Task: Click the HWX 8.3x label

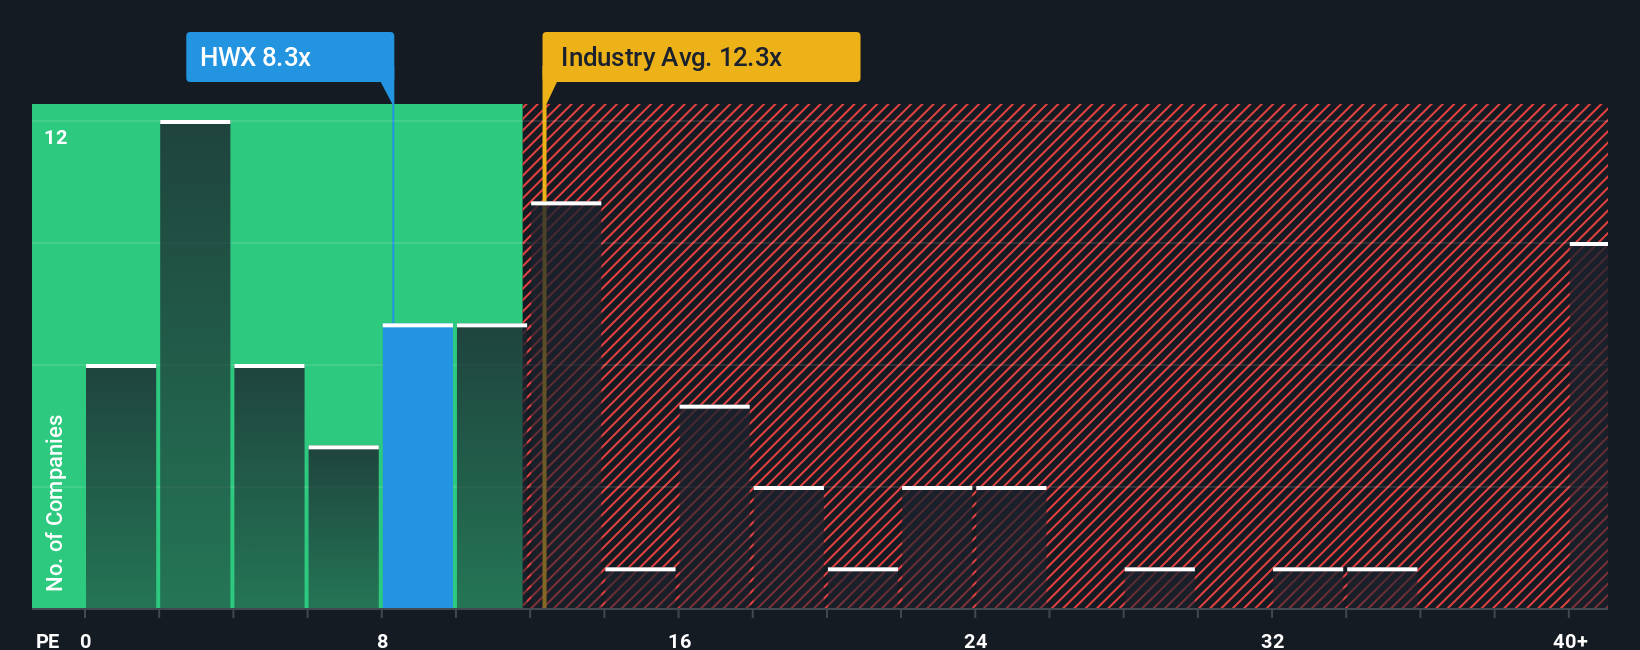Action: click(x=290, y=57)
